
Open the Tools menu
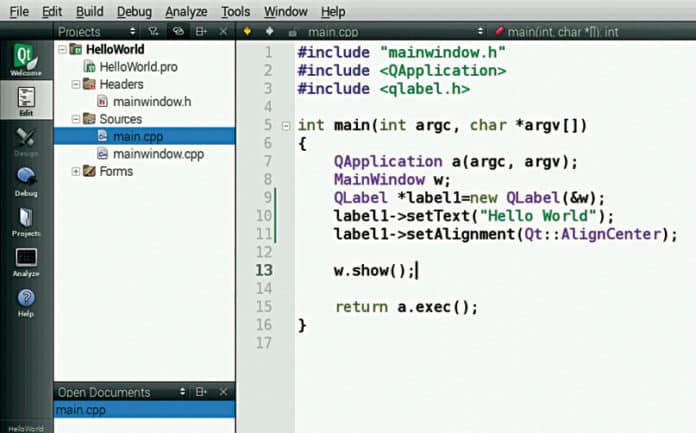pos(236,12)
